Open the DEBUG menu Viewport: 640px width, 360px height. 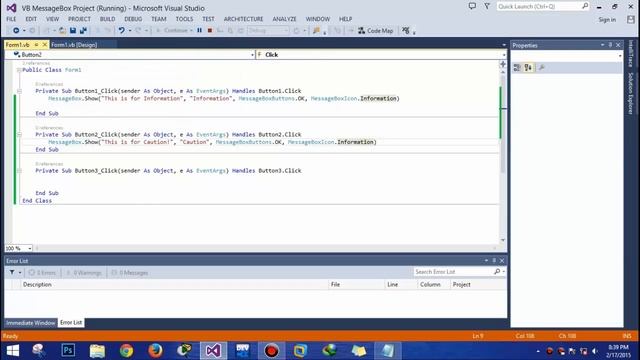point(133,19)
